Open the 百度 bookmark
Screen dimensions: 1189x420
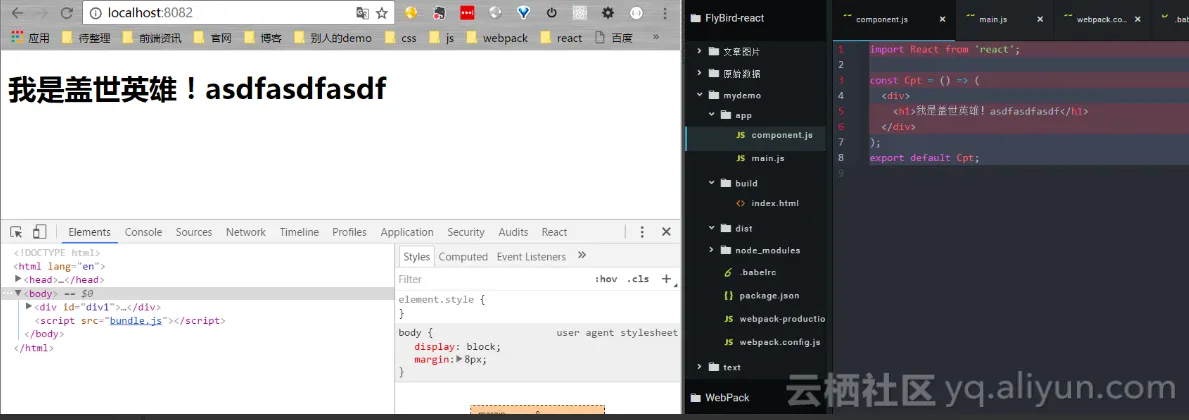click(613, 38)
